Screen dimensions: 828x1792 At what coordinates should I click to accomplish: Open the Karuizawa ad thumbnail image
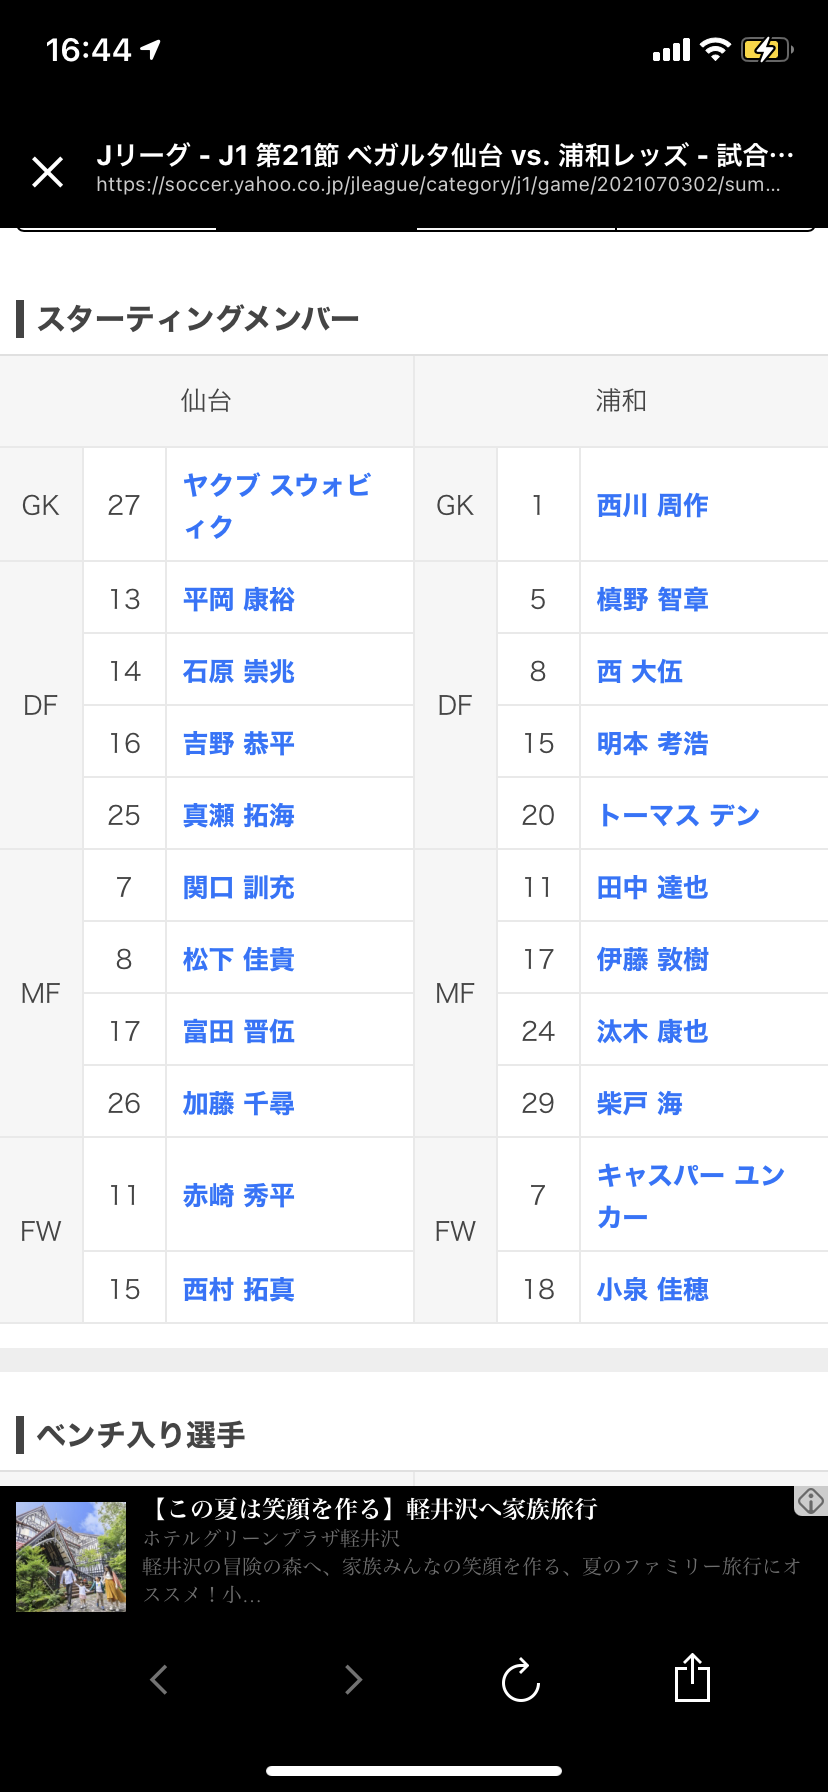point(71,1556)
